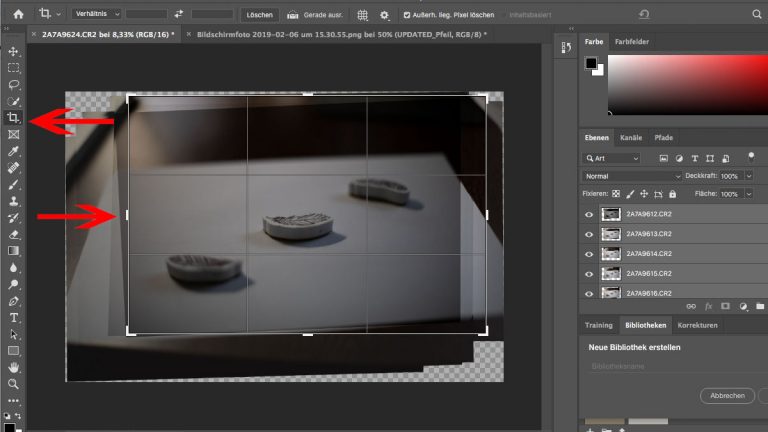Click the 'Löschen' button
This screenshot has width=768, height=432.
click(259, 15)
